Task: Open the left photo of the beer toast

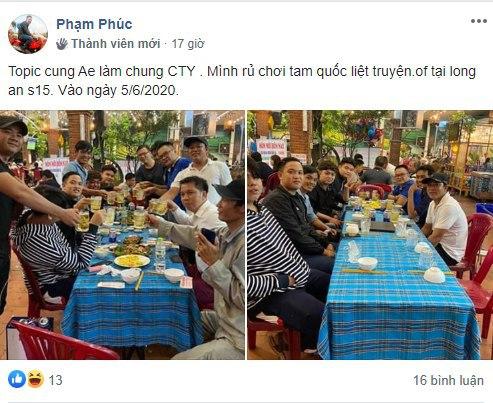Action: pos(122,235)
